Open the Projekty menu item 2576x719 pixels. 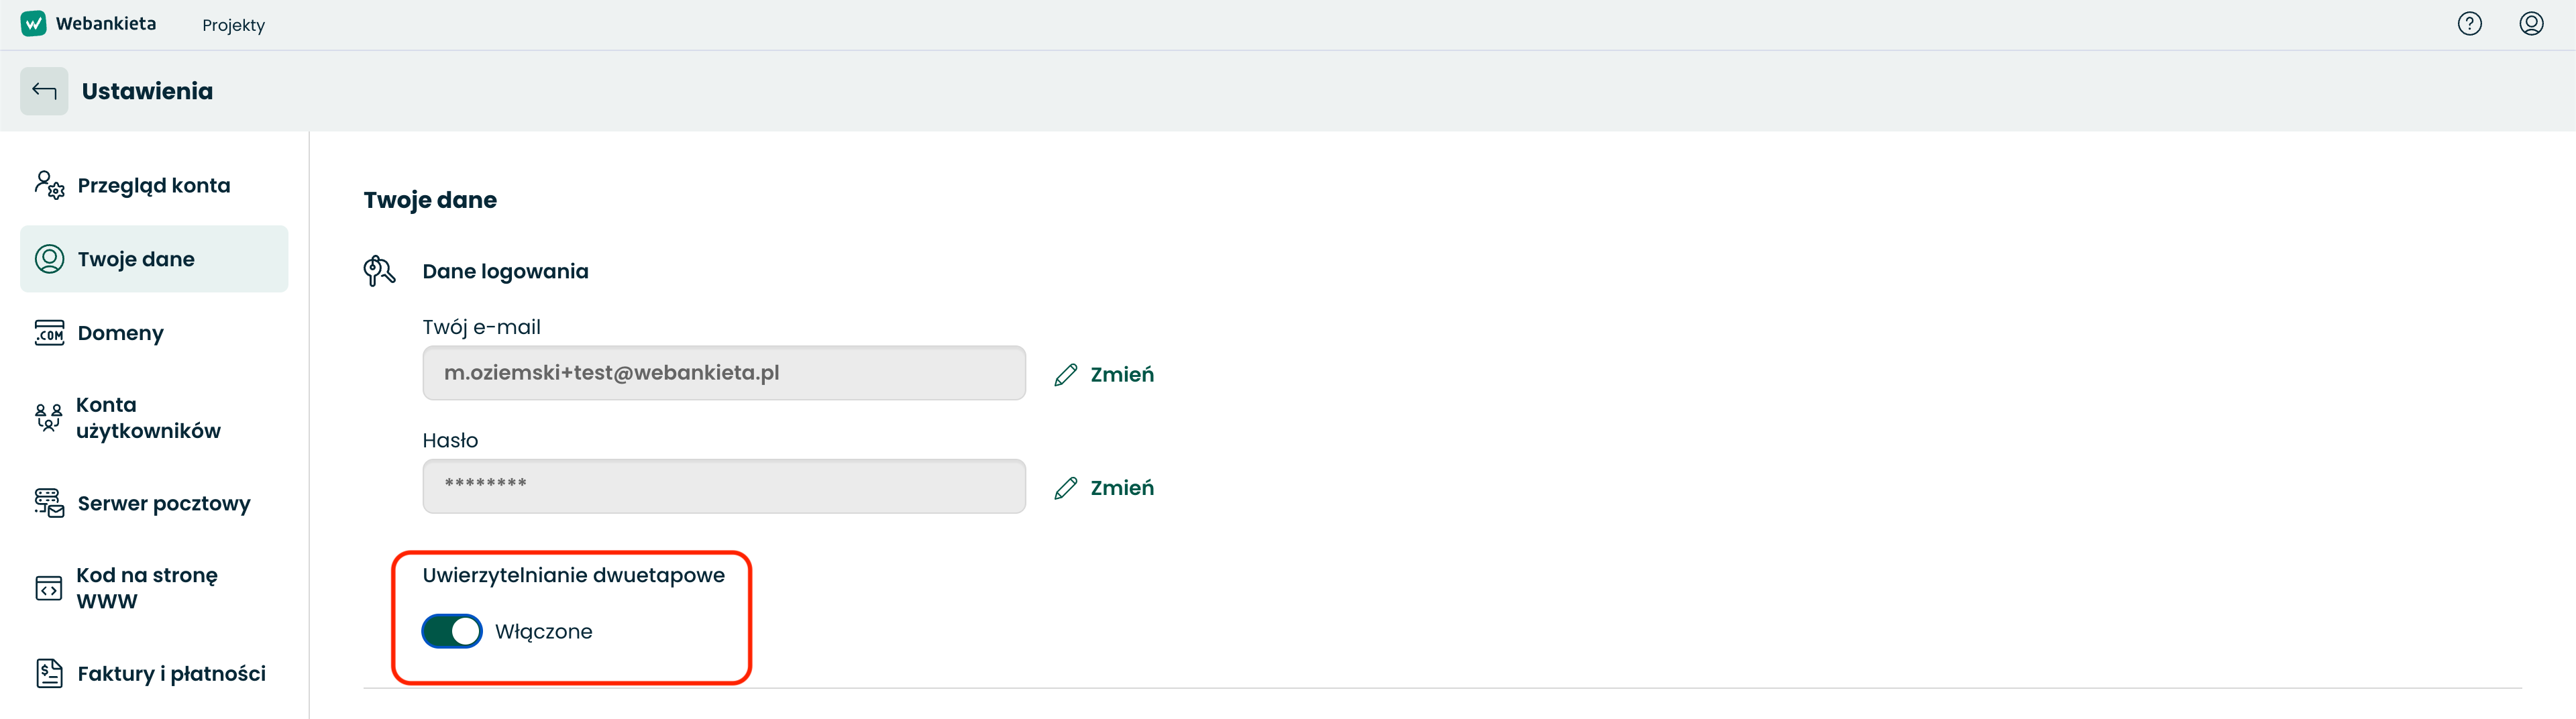[x=233, y=25]
